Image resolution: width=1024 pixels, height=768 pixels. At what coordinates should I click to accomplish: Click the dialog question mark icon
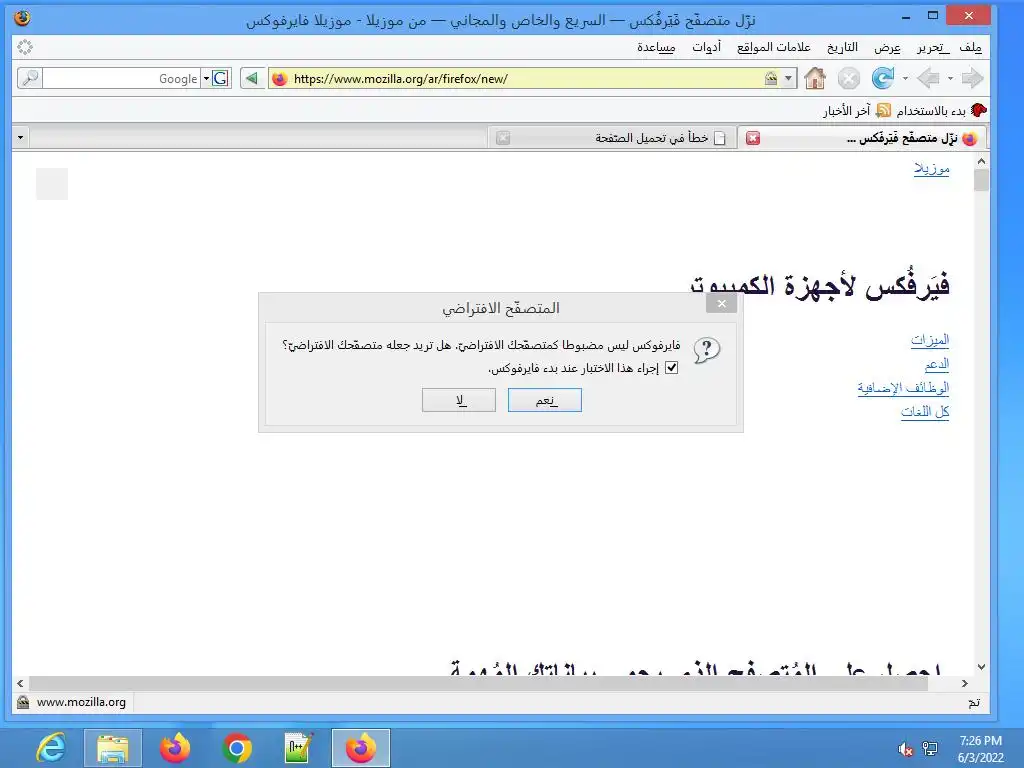tap(706, 350)
